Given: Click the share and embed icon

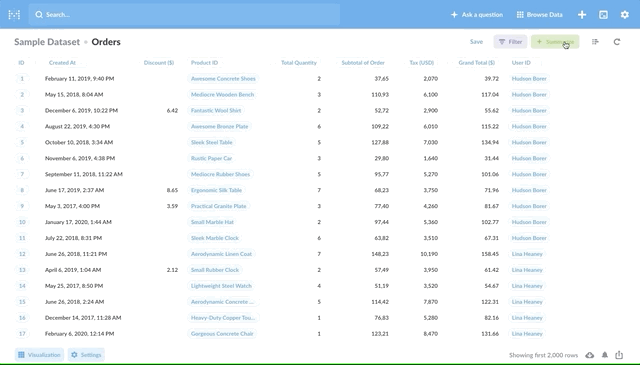Looking at the screenshot, I should point(619,355).
